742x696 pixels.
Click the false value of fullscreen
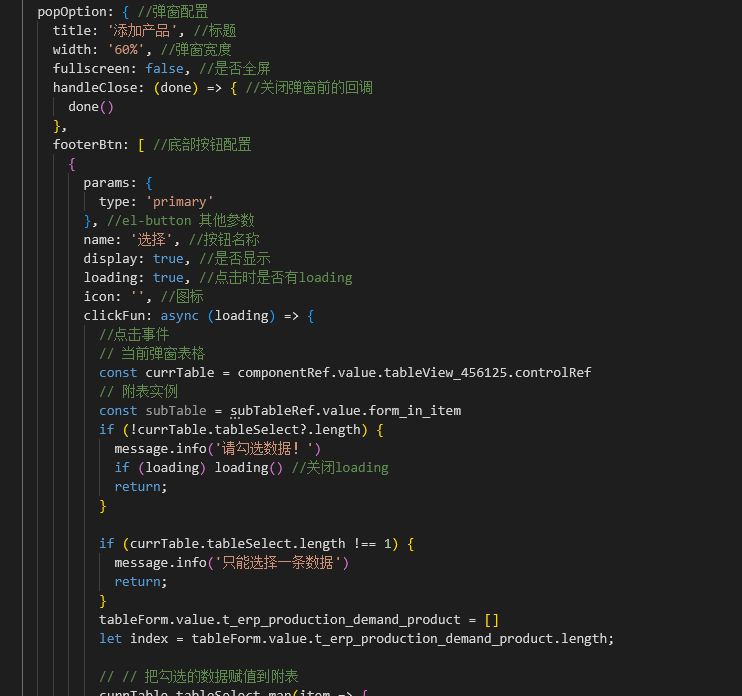[x=166, y=69]
